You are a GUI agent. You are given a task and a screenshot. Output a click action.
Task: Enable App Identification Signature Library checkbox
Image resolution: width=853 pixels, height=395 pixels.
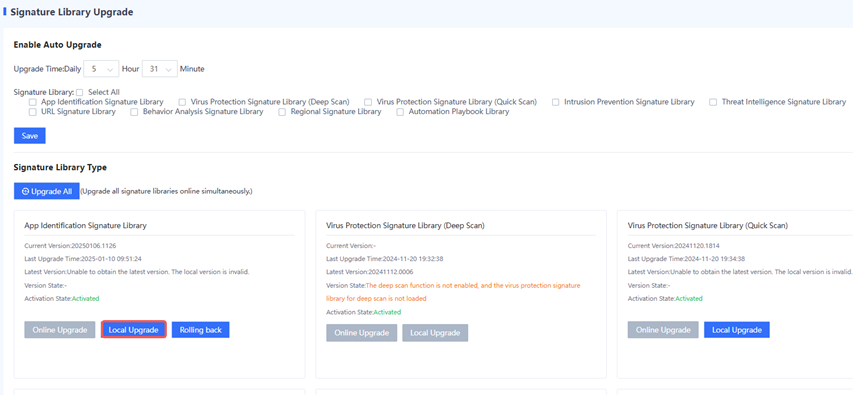coord(33,102)
